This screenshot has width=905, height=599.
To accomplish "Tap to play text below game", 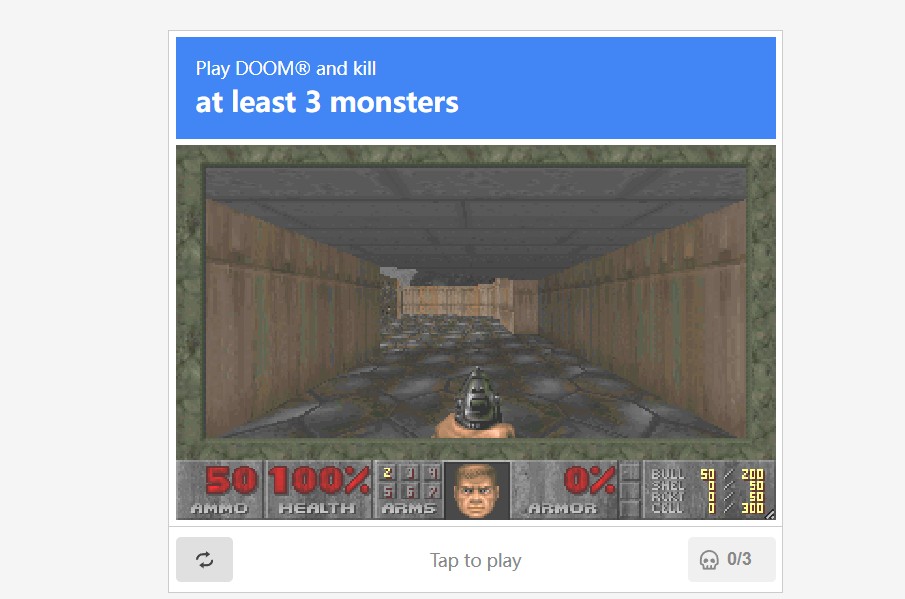I will (476, 560).
